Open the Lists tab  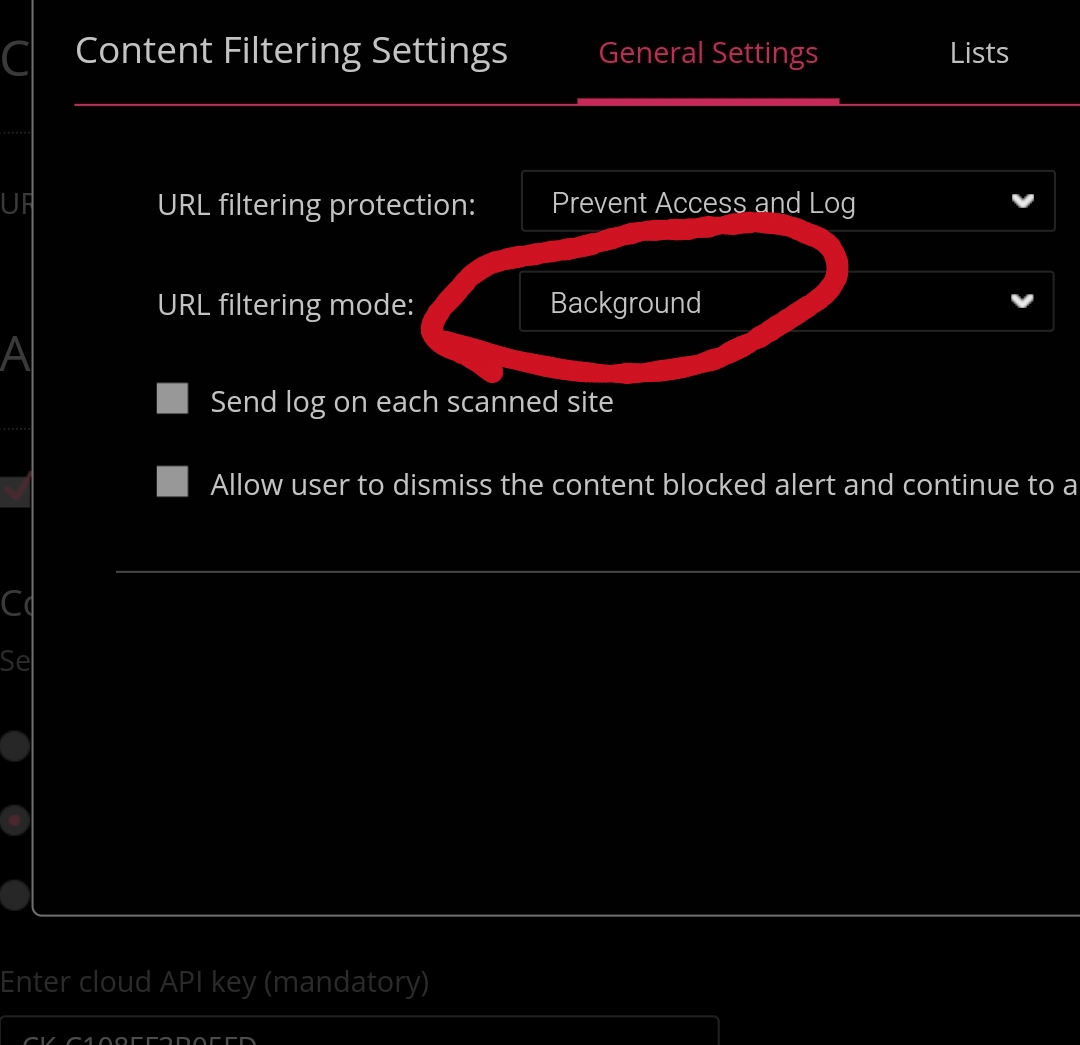979,54
